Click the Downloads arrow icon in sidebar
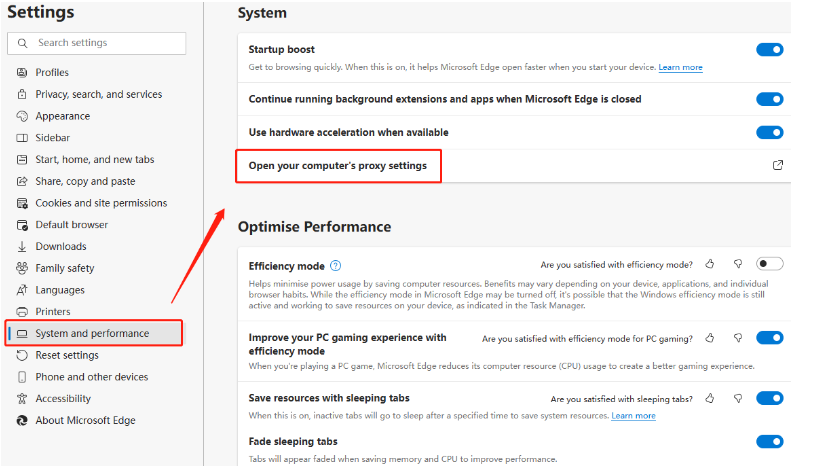The height and width of the screenshot is (473, 818). pos(22,246)
